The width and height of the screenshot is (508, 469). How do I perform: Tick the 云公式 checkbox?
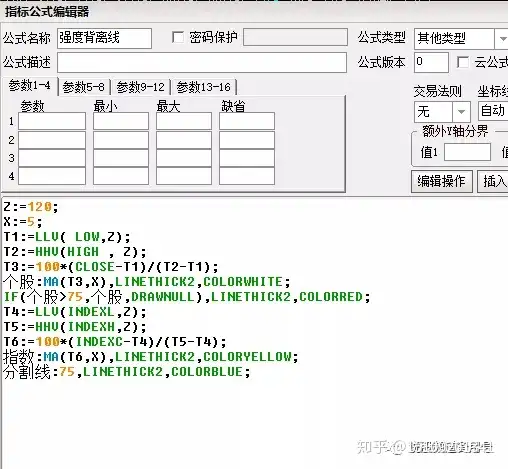(463, 62)
